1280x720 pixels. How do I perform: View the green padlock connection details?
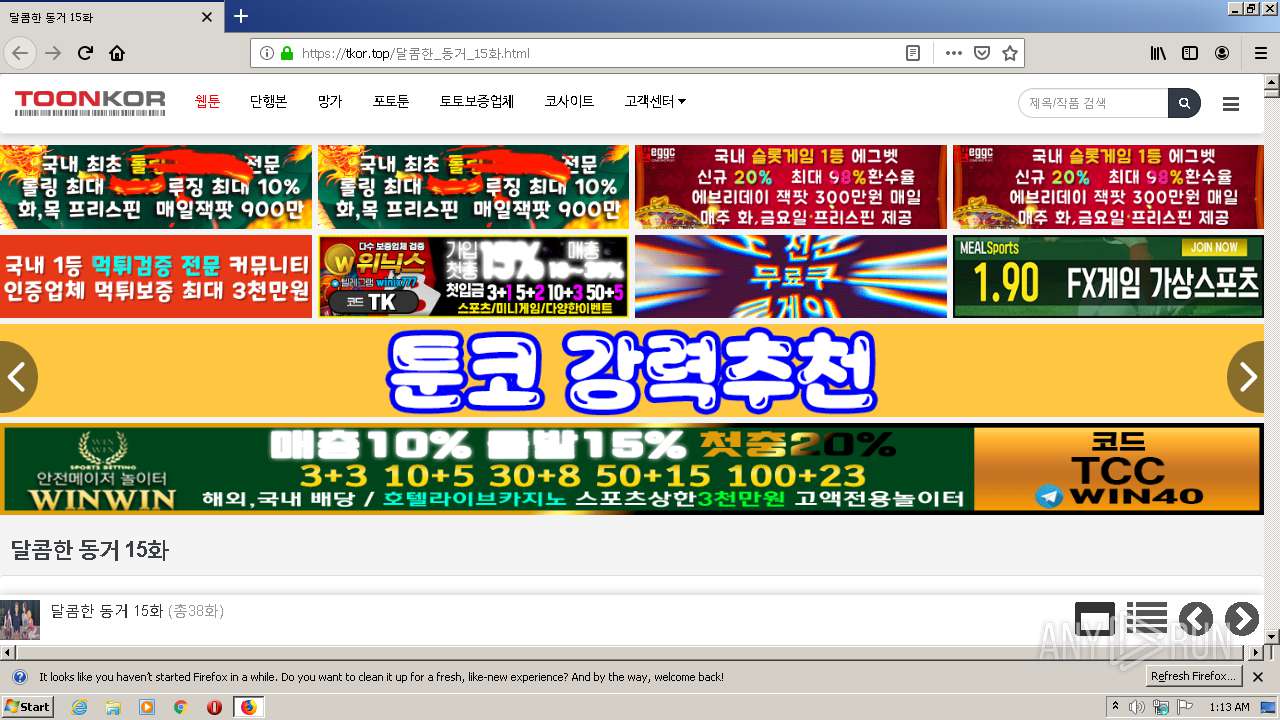coord(287,53)
